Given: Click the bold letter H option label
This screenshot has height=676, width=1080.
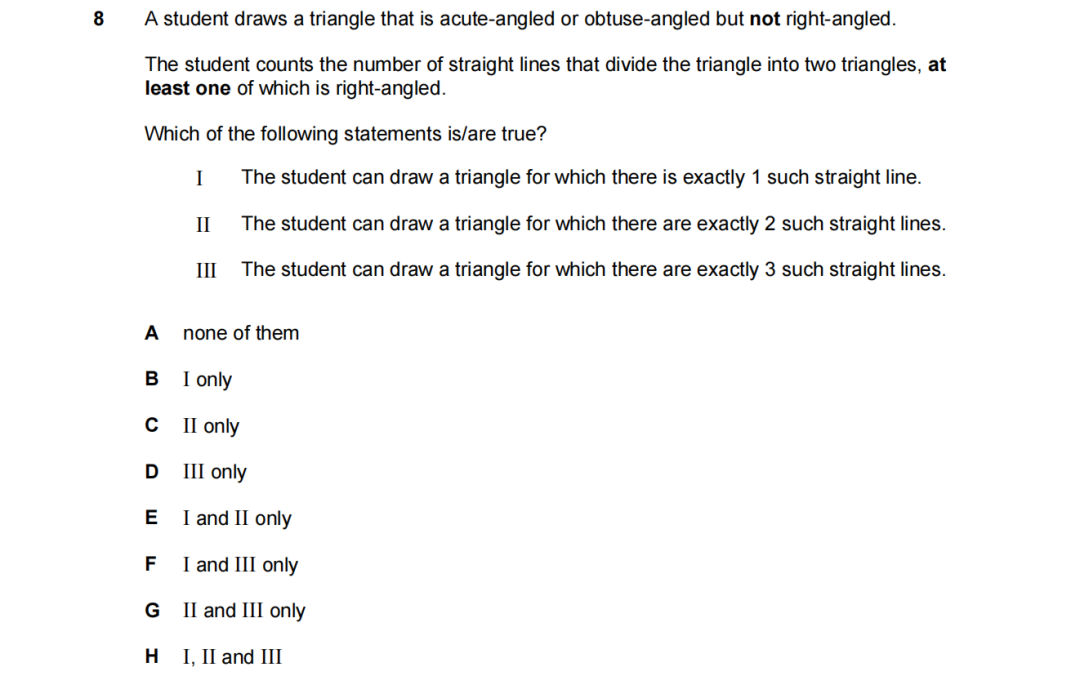Looking at the screenshot, I should pyautogui.click(x=152, y=657).
